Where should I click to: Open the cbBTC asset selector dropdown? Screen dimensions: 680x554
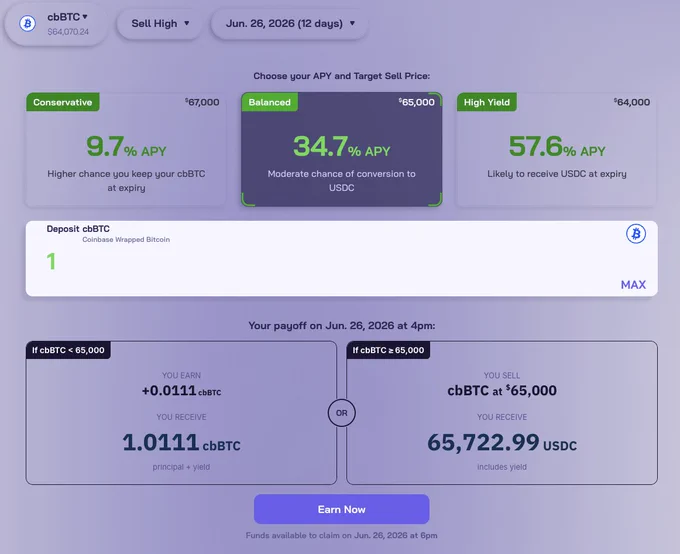56,24
